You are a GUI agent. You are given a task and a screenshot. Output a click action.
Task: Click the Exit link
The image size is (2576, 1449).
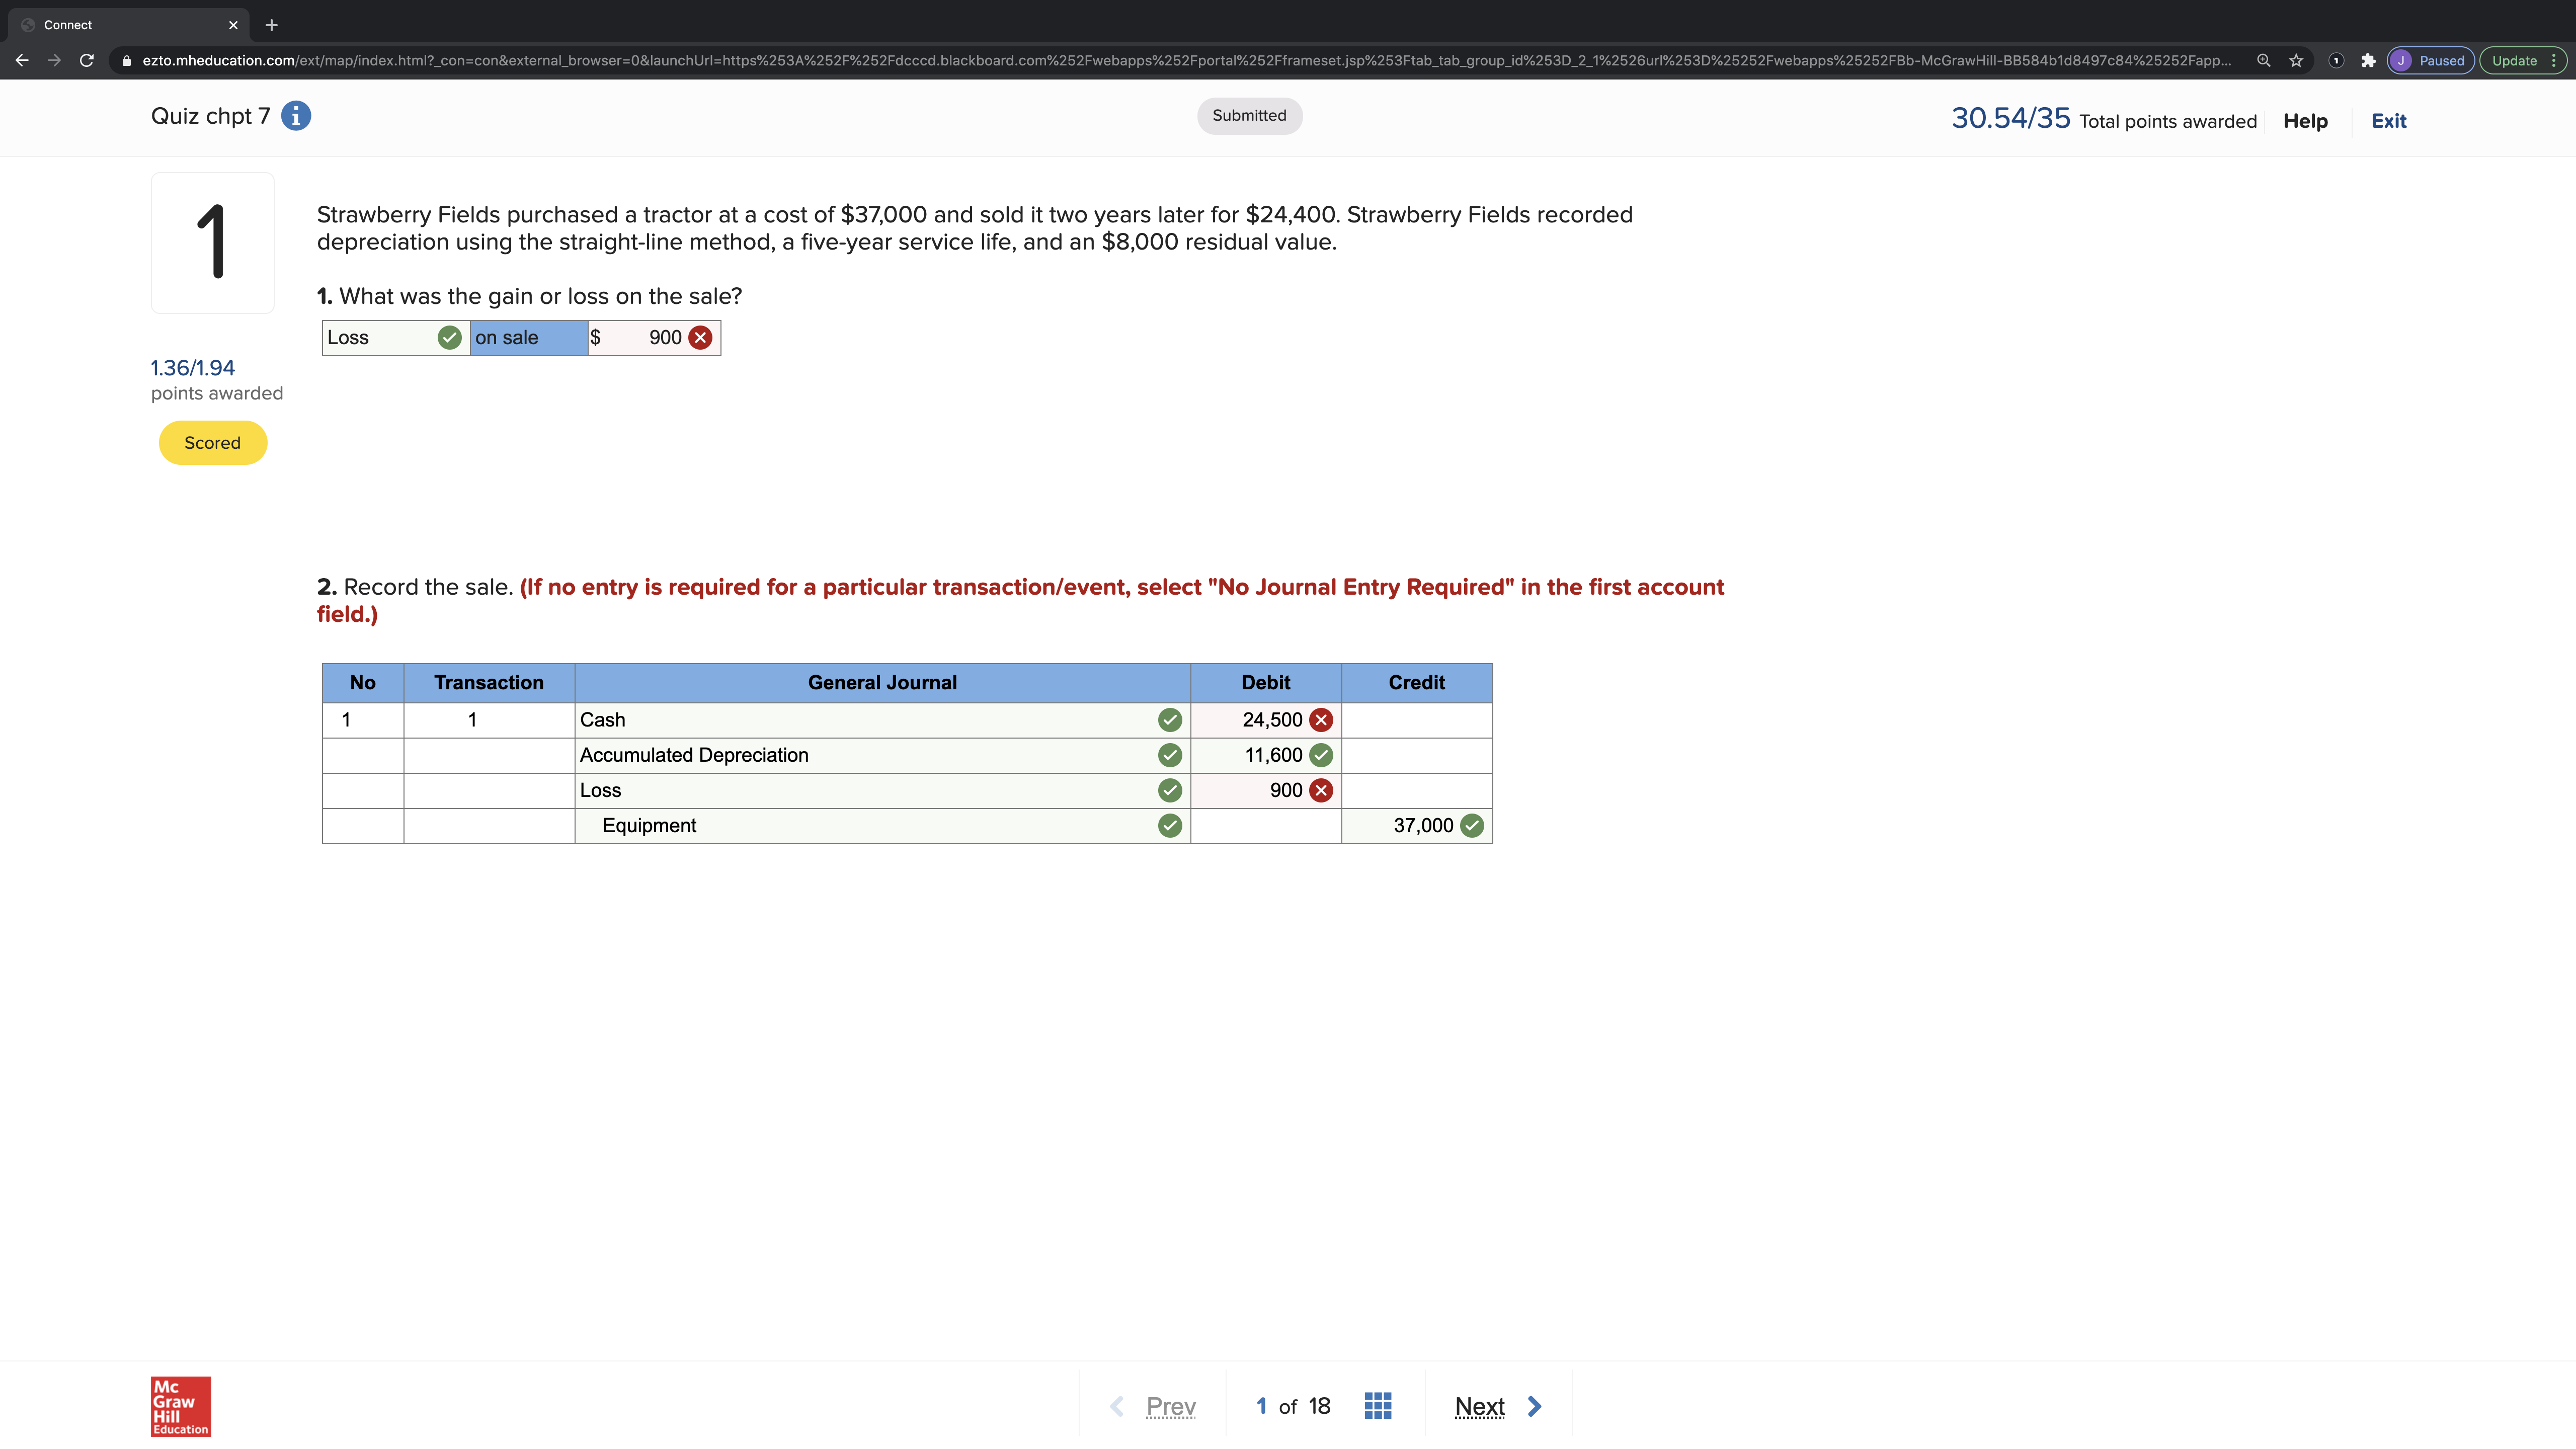2388,121
